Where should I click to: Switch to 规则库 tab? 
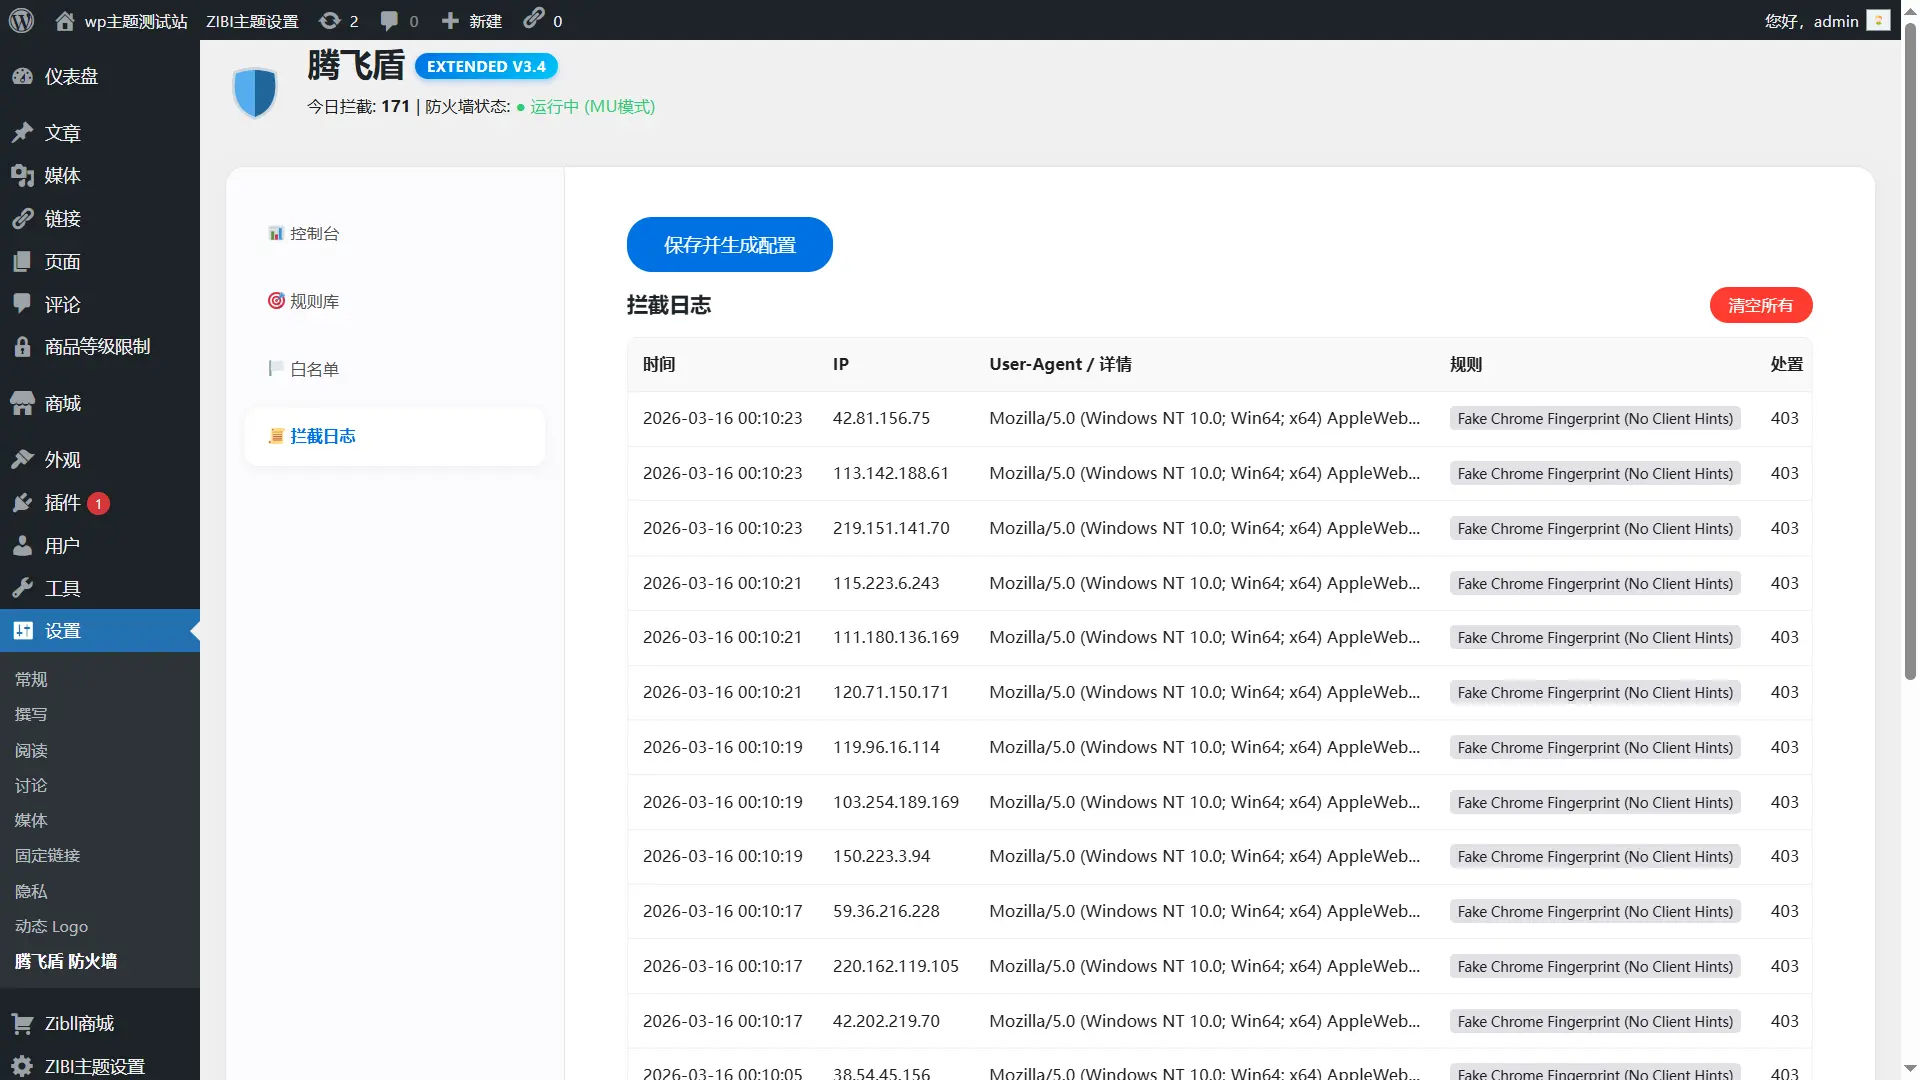(x=314, y=301)
